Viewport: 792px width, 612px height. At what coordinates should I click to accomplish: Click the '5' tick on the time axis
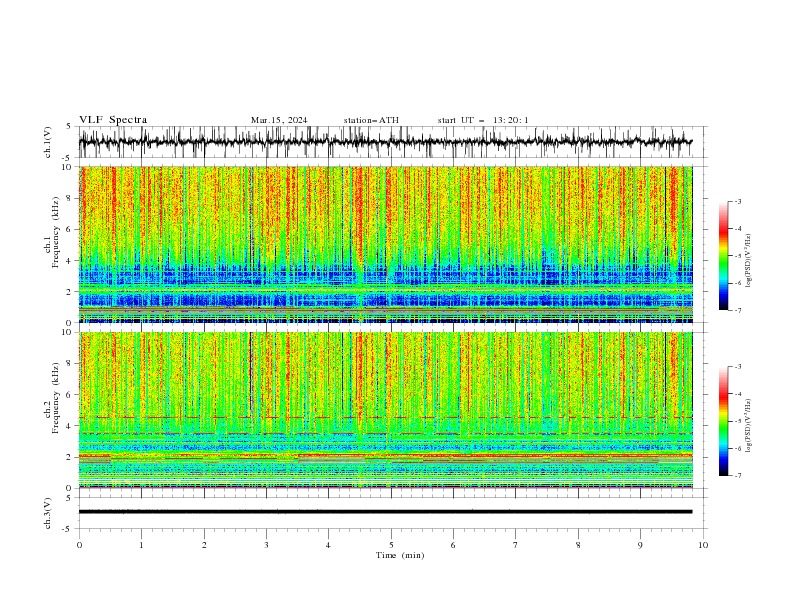pyautogui.click(x=391, y=545)
